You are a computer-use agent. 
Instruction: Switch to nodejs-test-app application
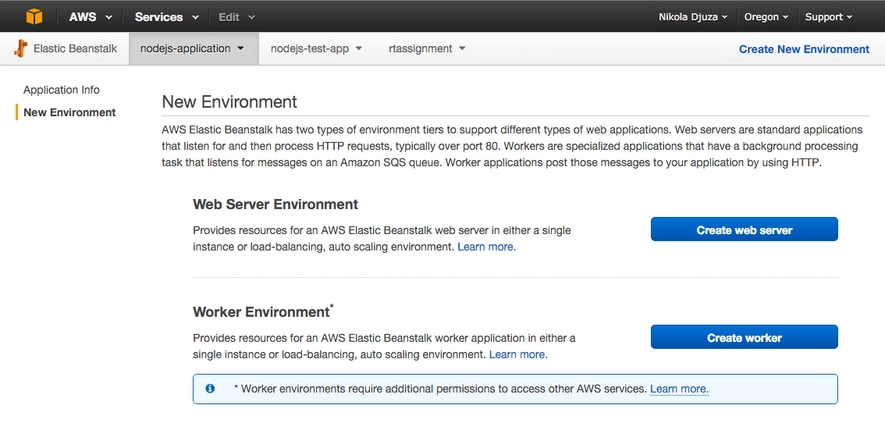(x=316, y=48)
